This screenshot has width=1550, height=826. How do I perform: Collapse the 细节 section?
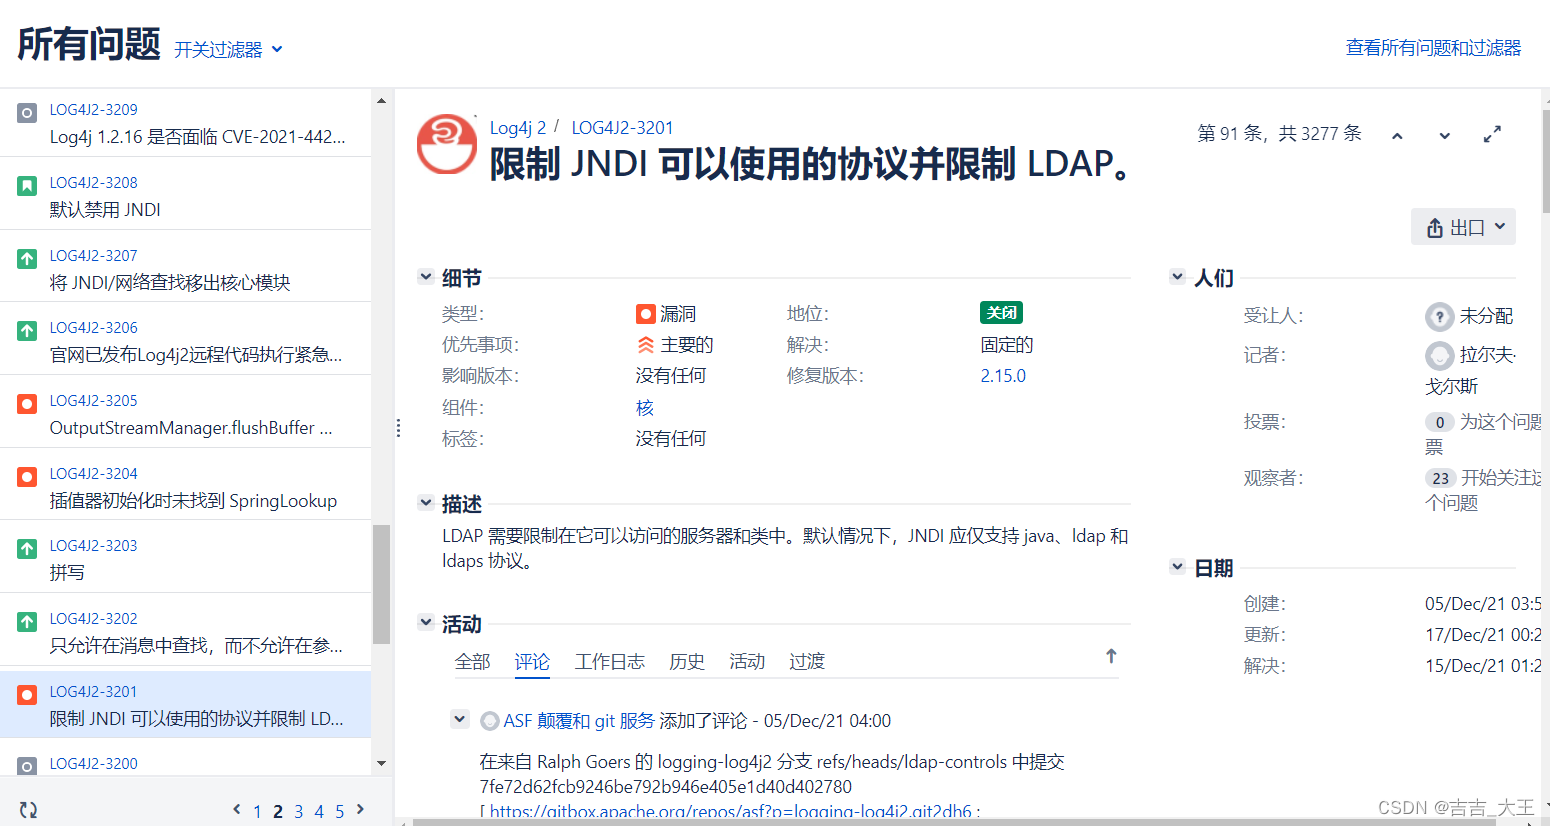(x=425, y=277)
